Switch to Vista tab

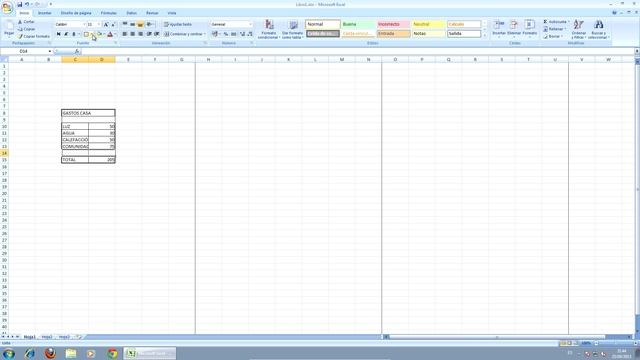pos(172,13)
